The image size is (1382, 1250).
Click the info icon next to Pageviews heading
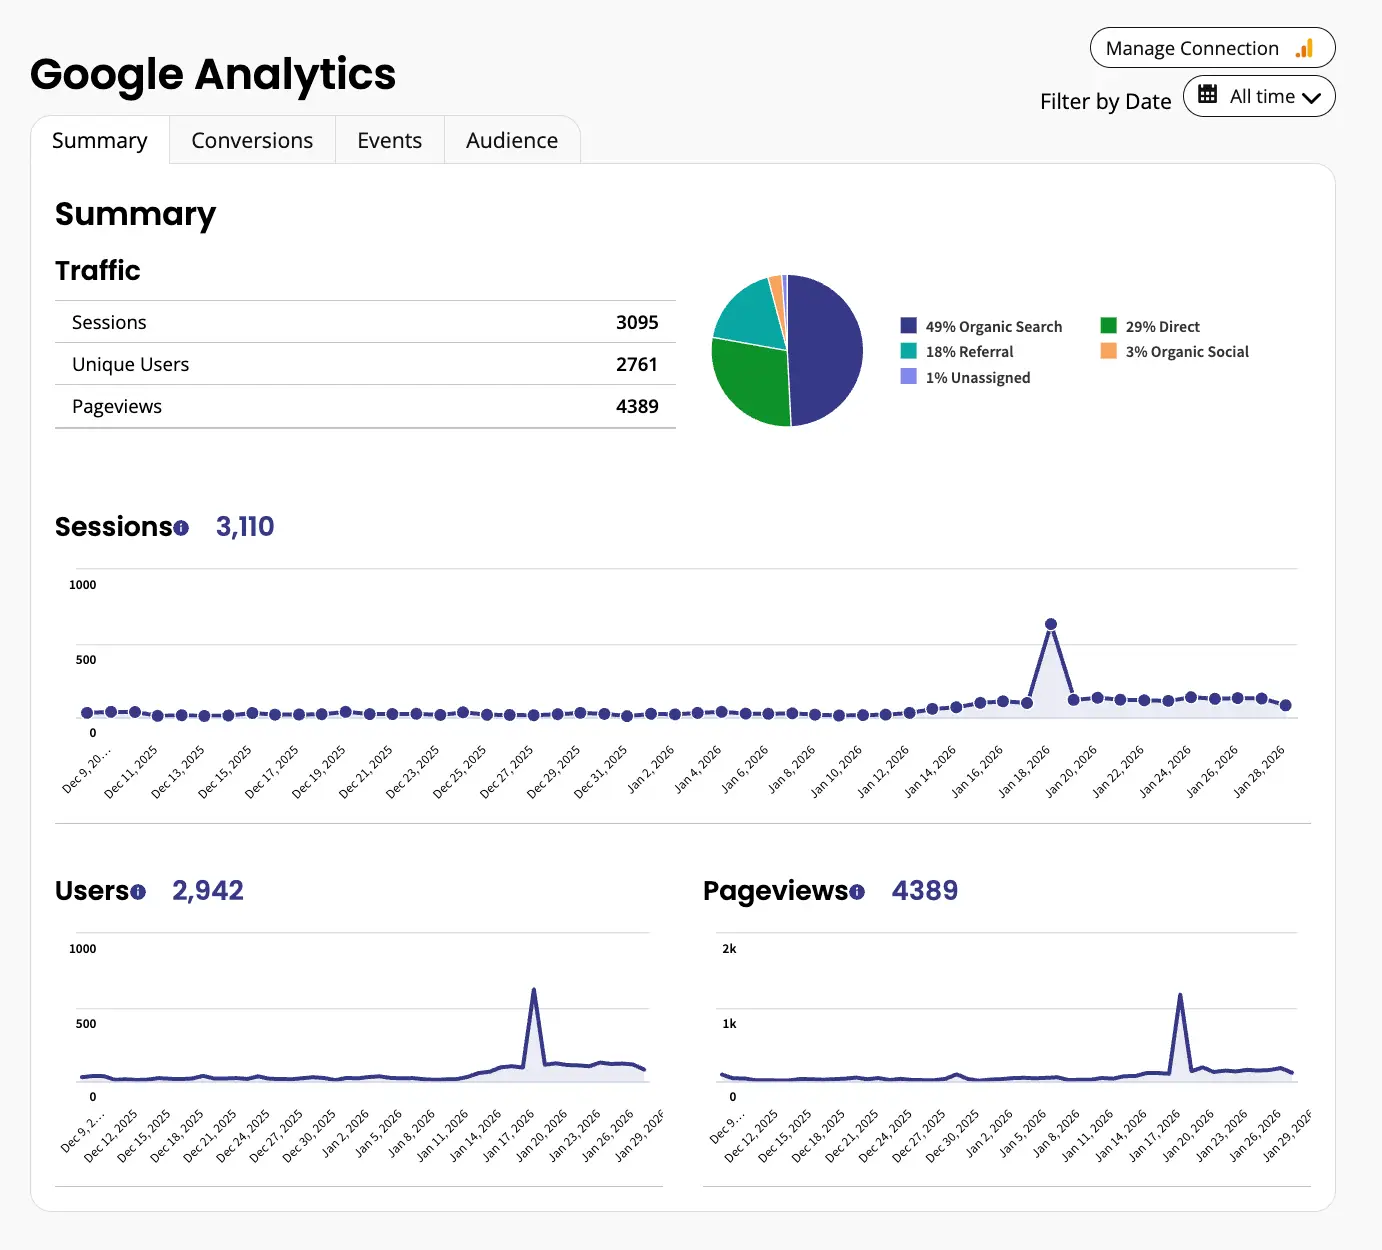coord(857,892)
